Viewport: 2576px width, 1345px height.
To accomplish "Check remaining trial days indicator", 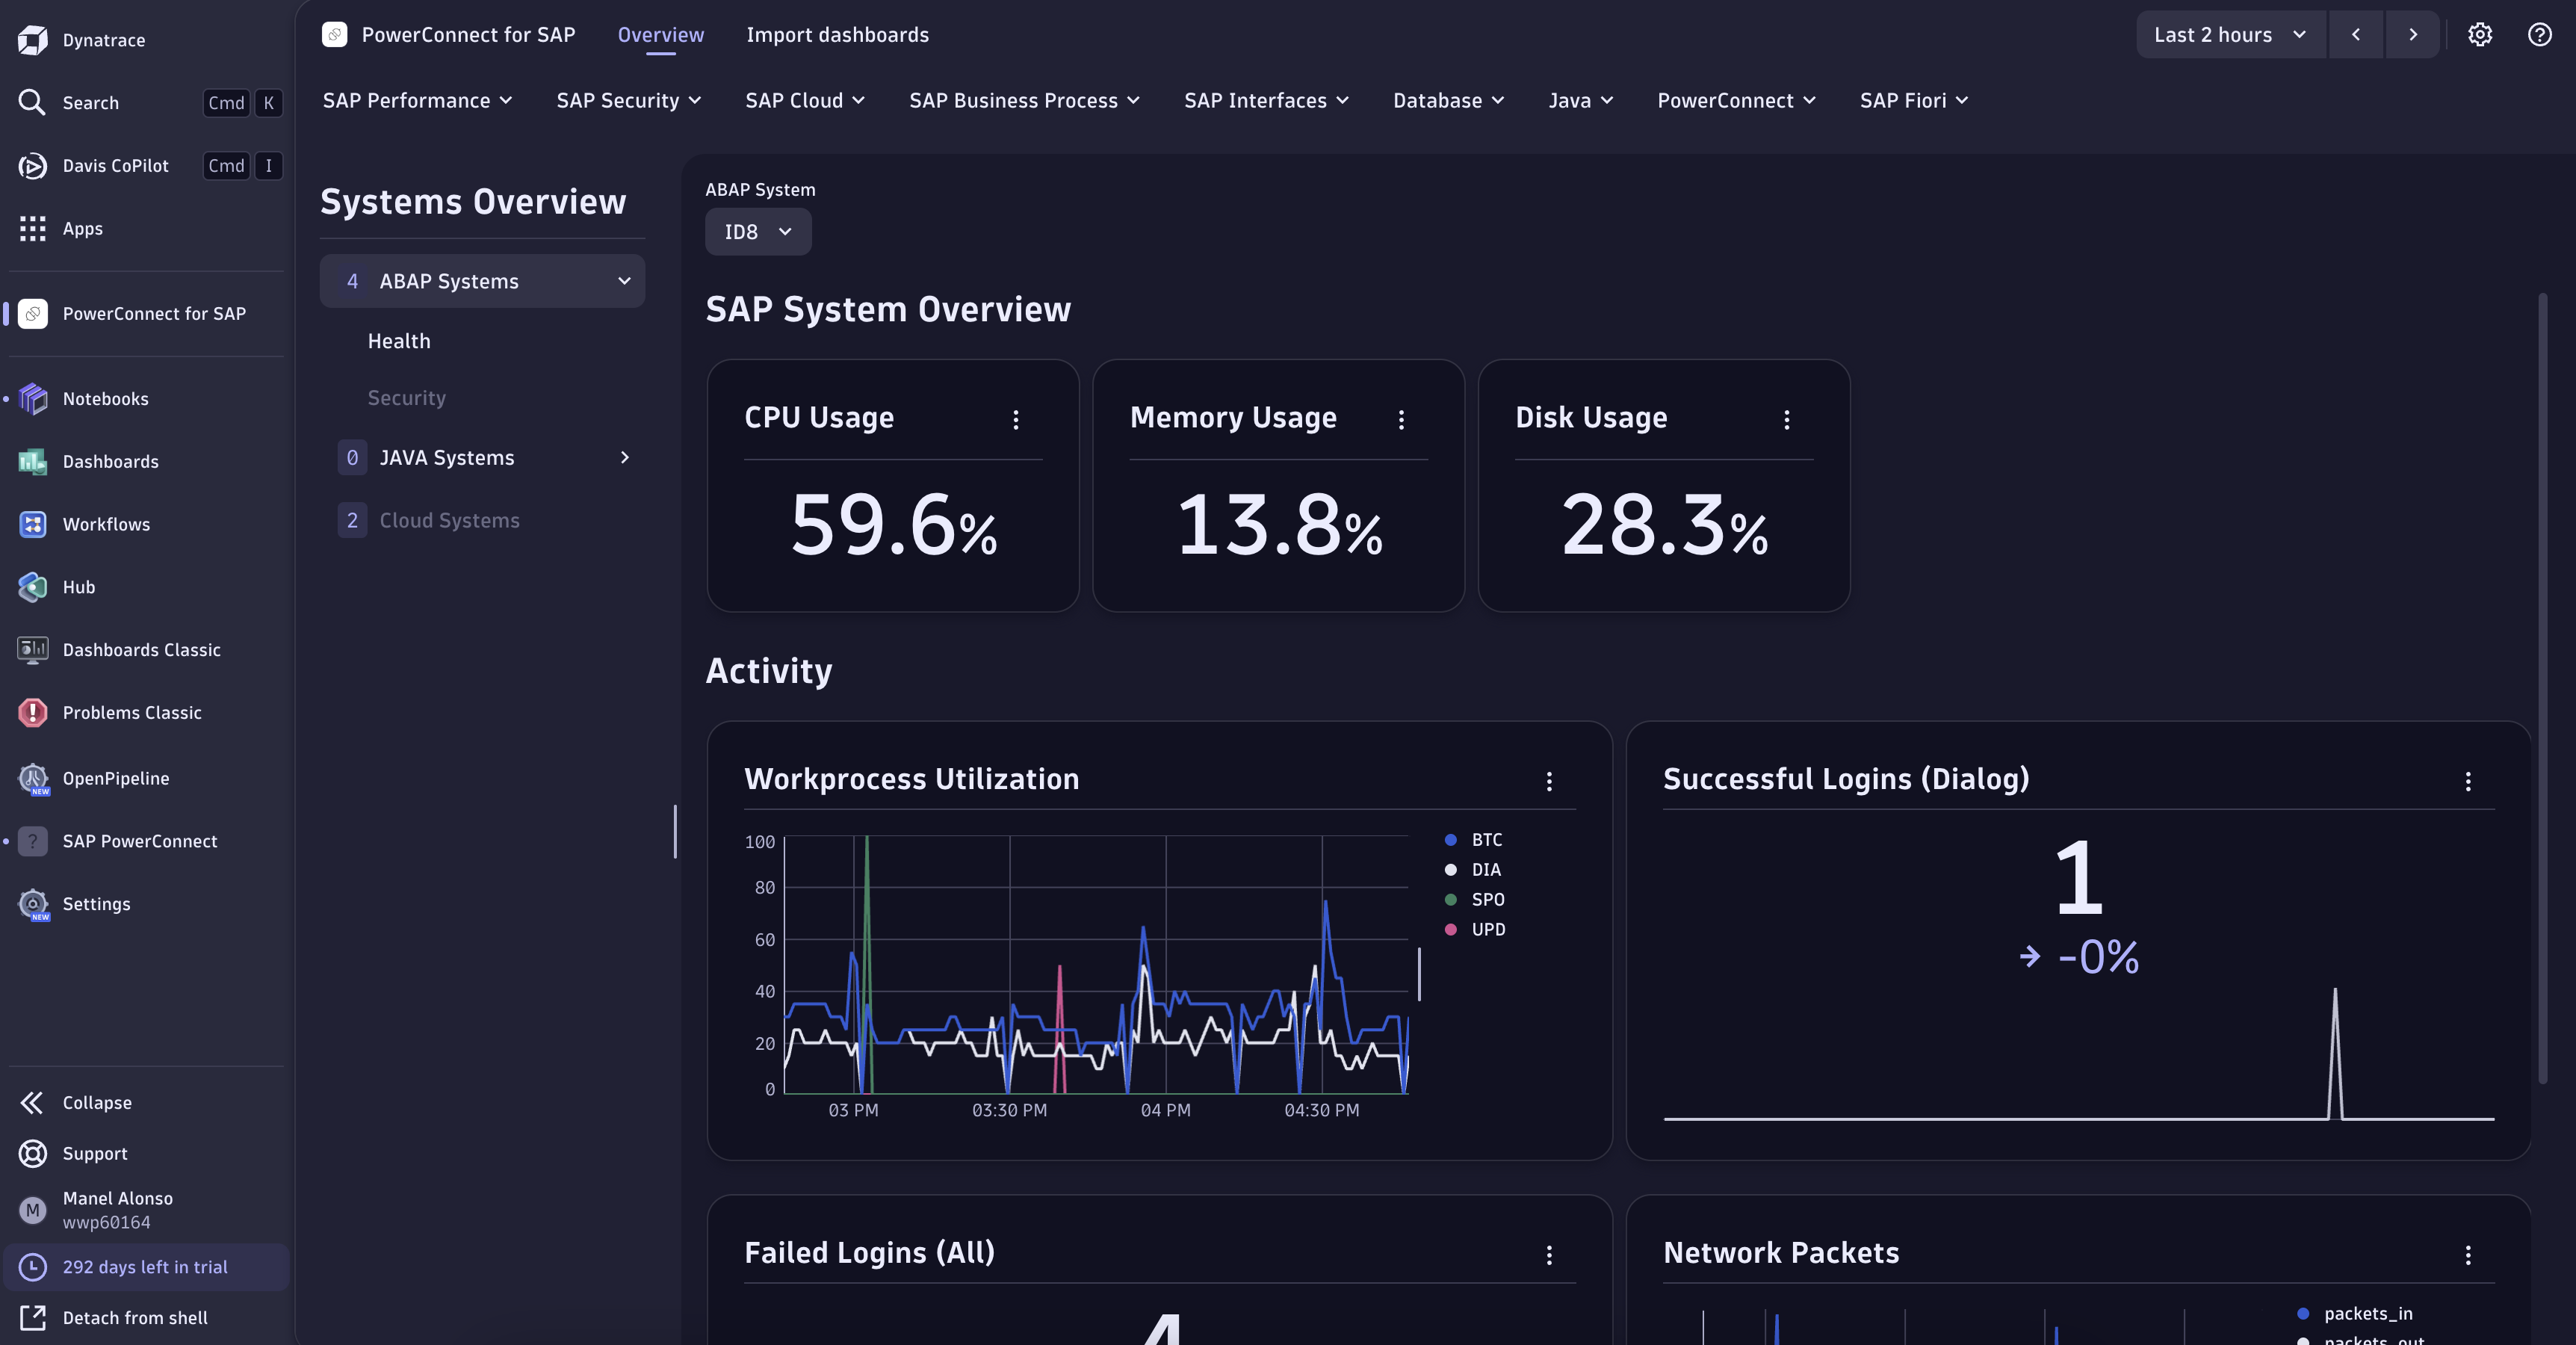I will (145, 1267).
